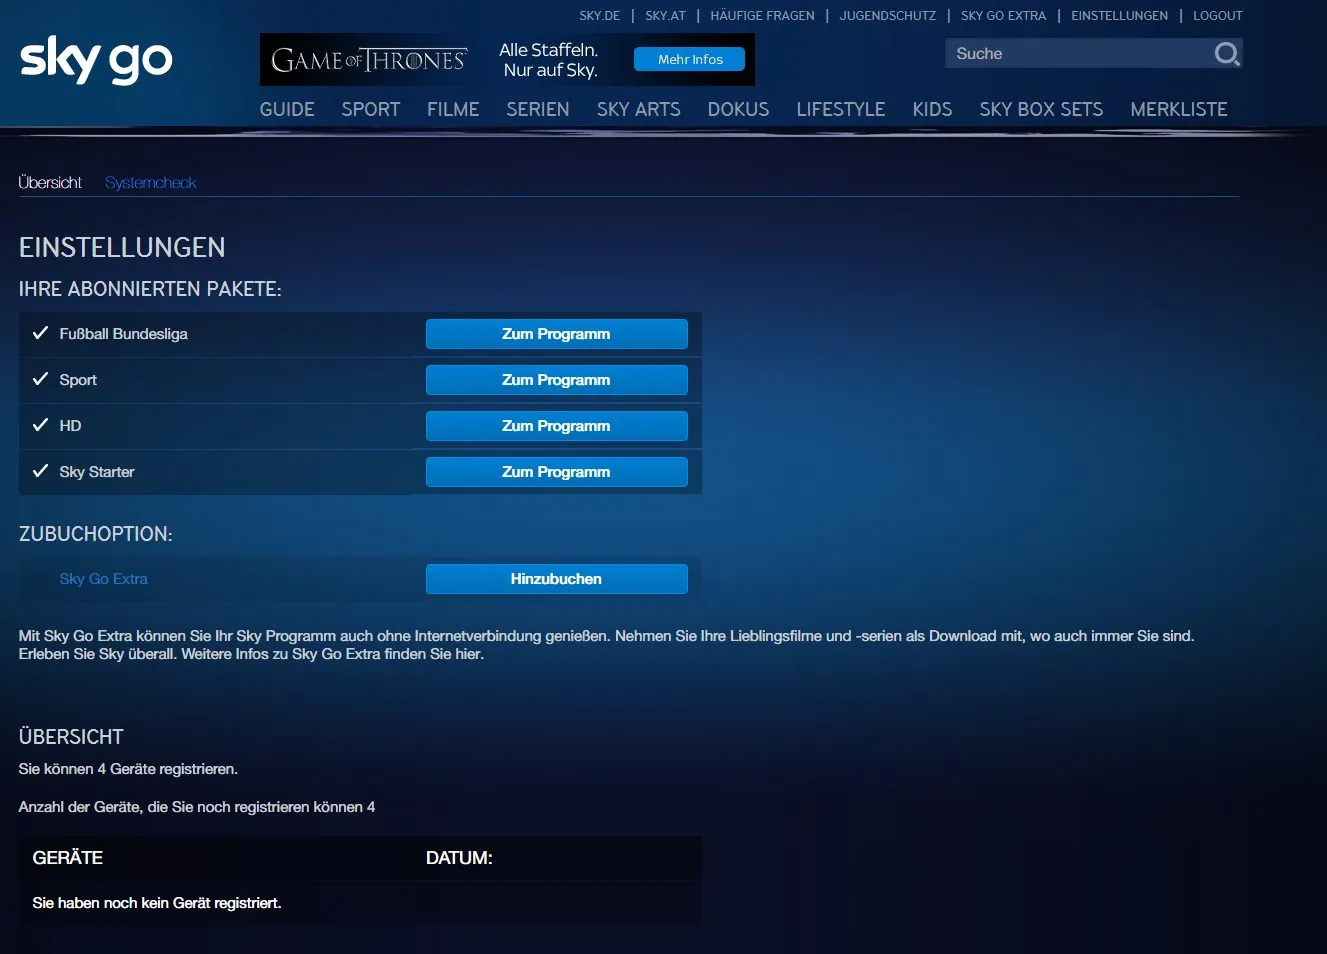Click the Fußball Bundesliga checkmark
Viewport: 1327px width, 954px height.
40,333
